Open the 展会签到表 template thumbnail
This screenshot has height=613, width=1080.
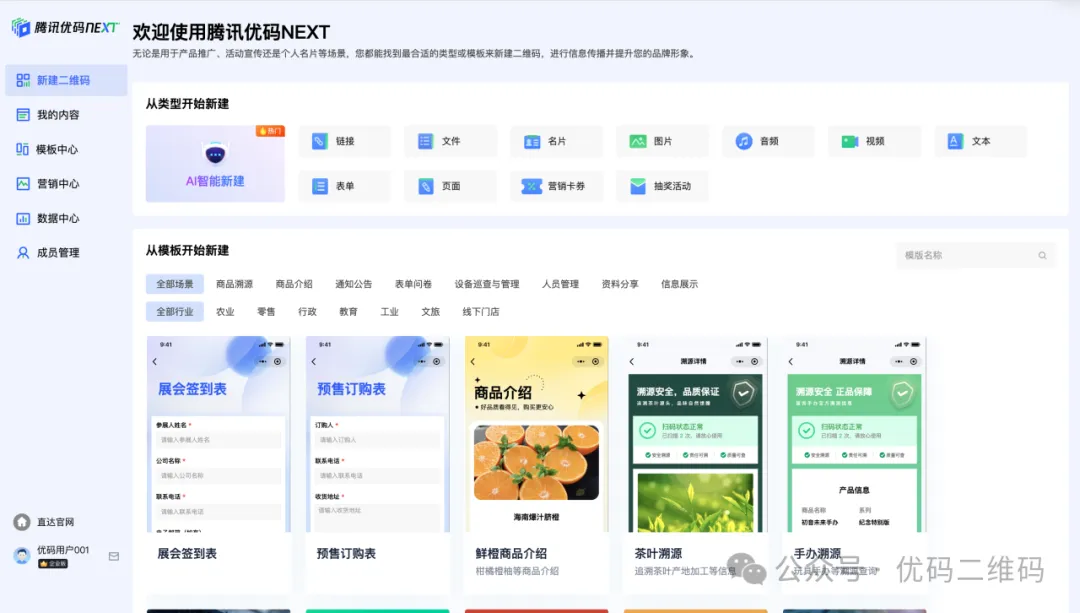pos(218,434)
